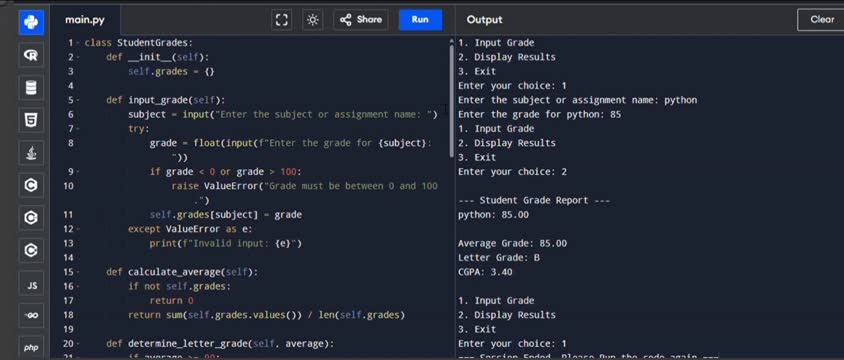Viewport: 844px width, 360px height.
Task: Toggle the light/dark theme sun button
Action: [x=312, y=20]
